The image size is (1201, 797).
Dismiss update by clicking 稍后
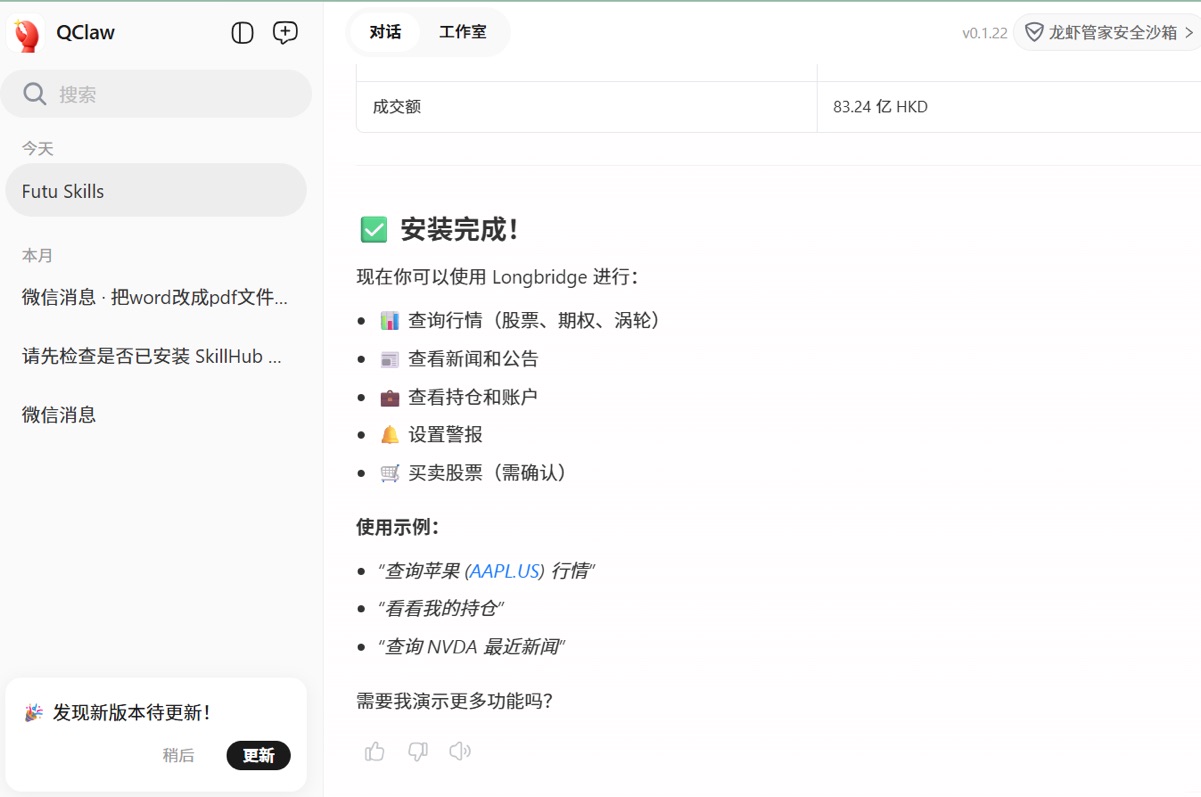pos(179,755)
